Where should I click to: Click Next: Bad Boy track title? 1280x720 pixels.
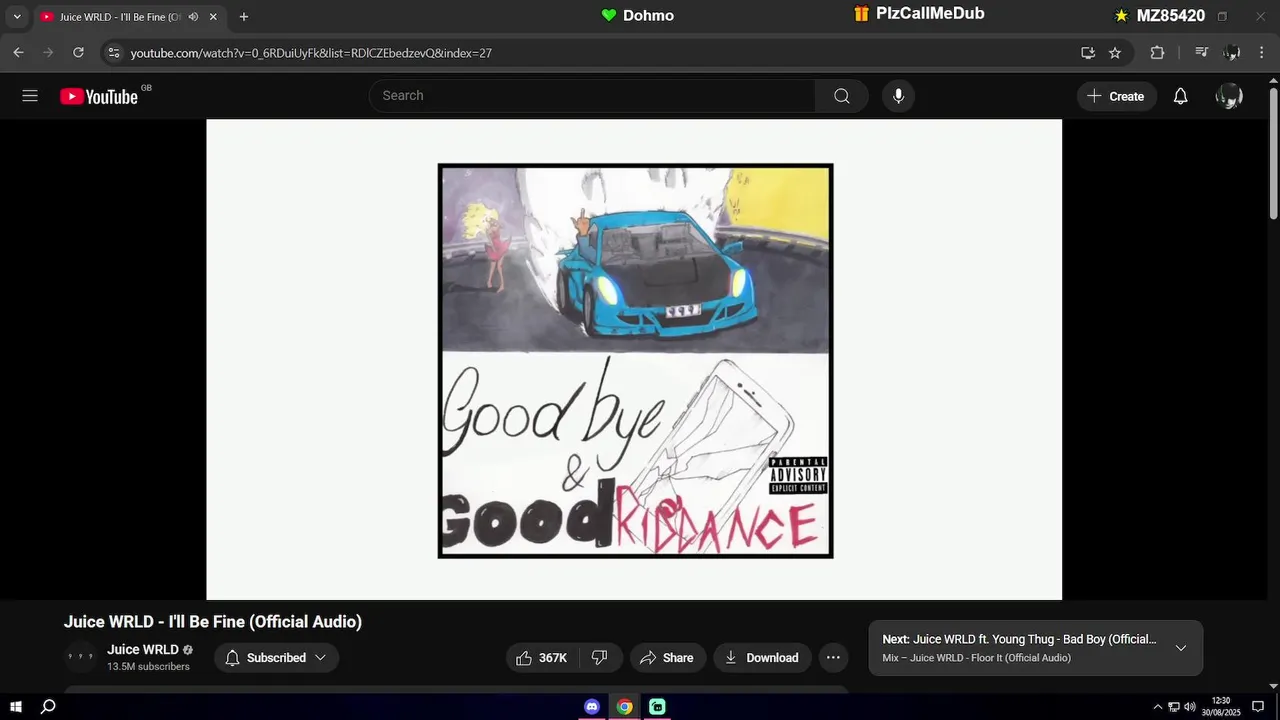(x=1019, y=639)
